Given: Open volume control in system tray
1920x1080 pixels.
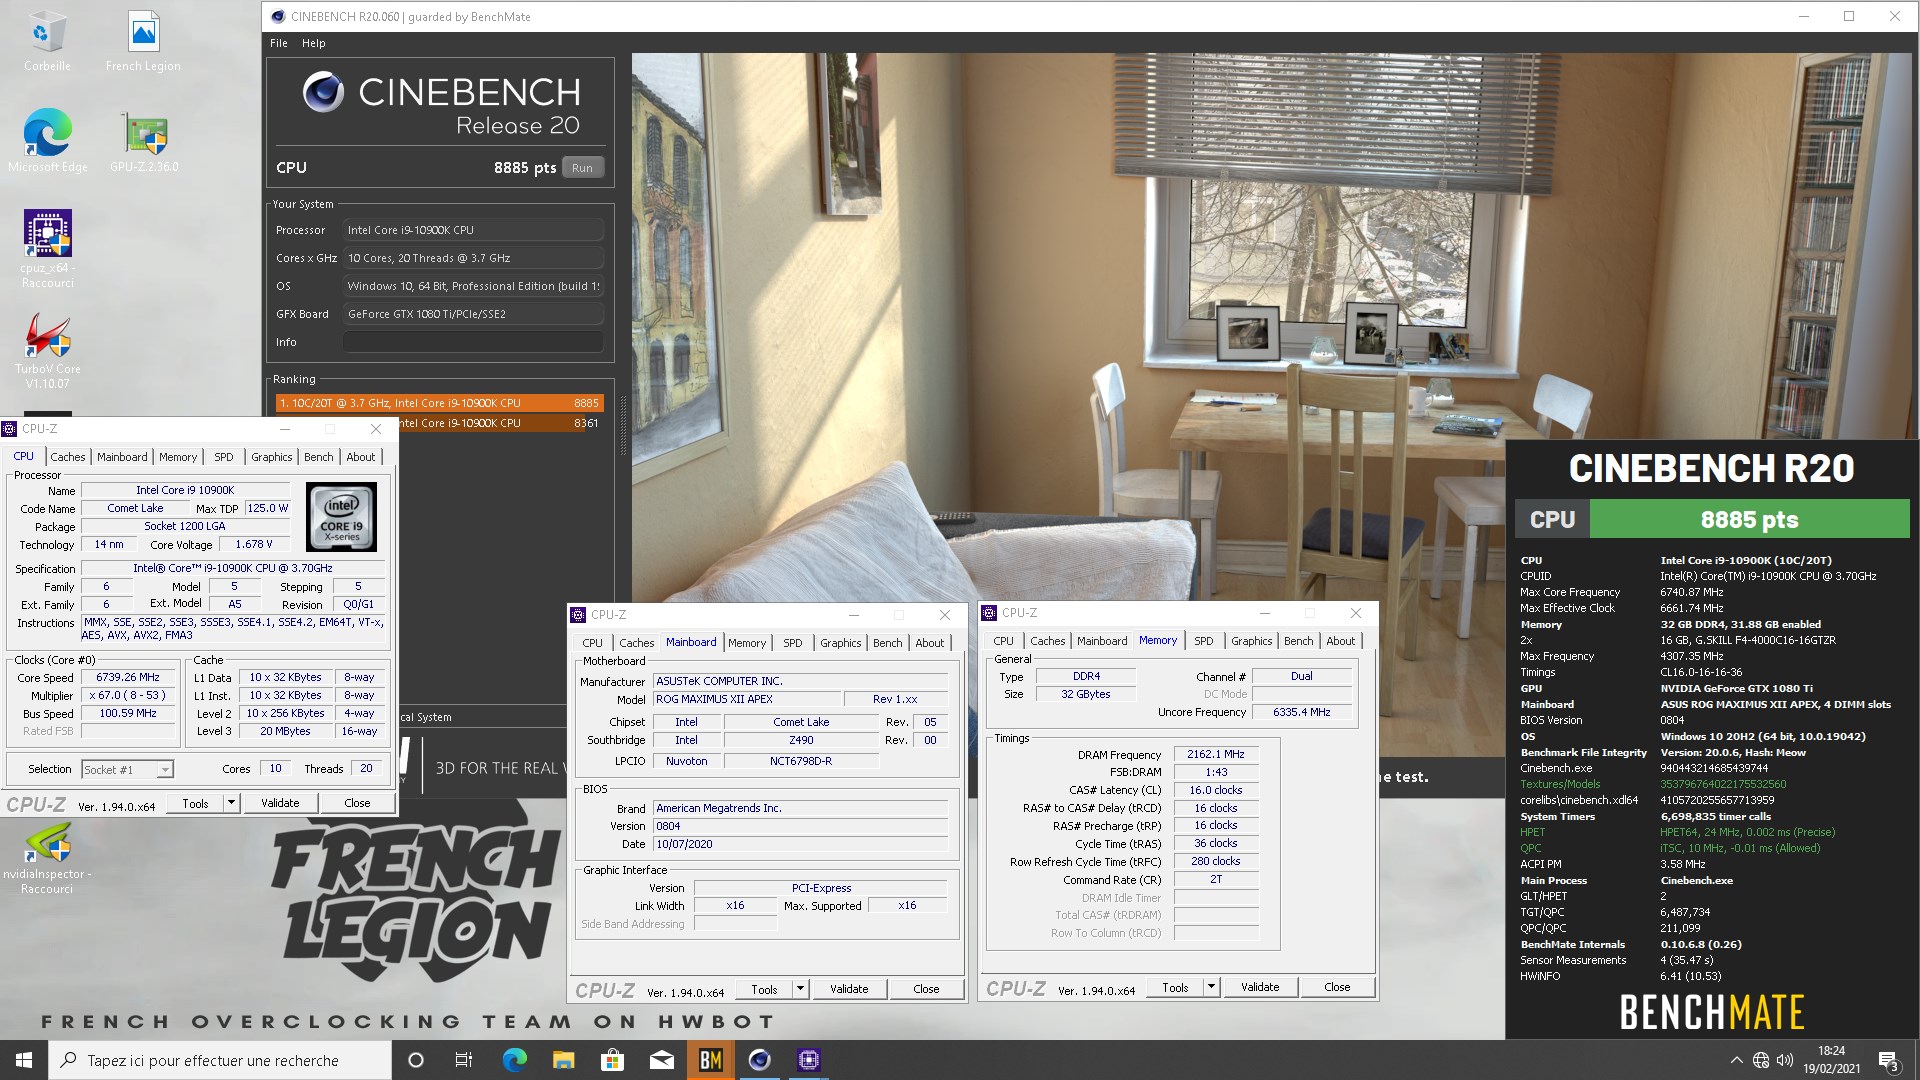Looking at the screenshot, I should tap(1785, 1060).
